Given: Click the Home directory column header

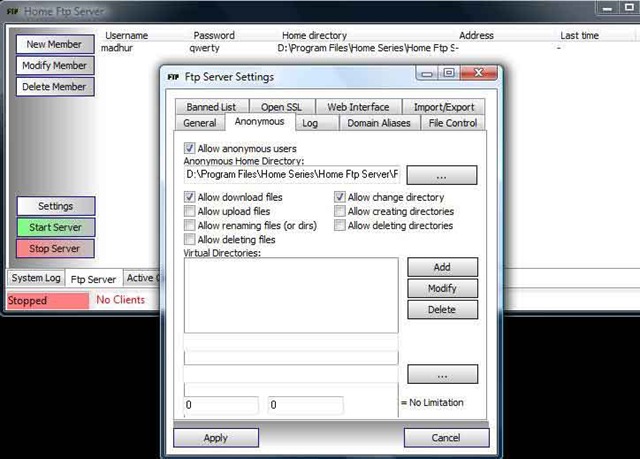Looking at the screenshot, I should point(314,35).
